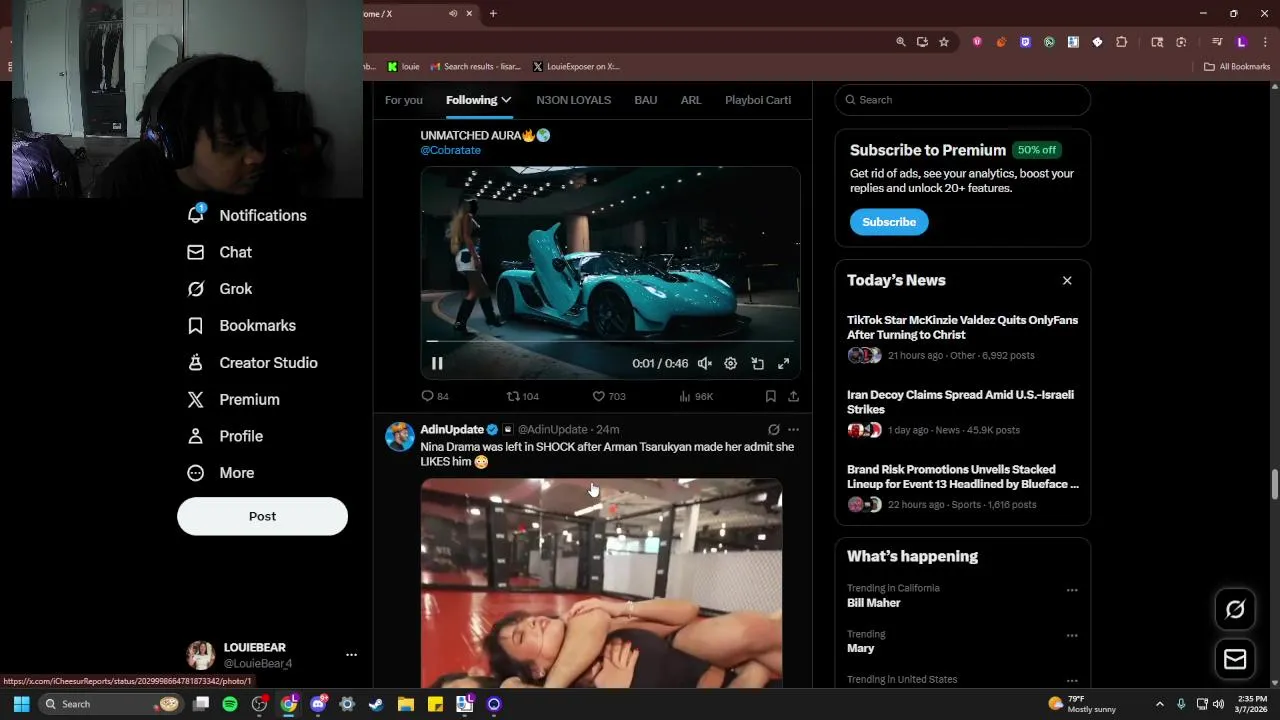This screenshot has width=1280, height=720.
Task: Switch to the N3ON LOYALS tab
Action: coord(573,100)
